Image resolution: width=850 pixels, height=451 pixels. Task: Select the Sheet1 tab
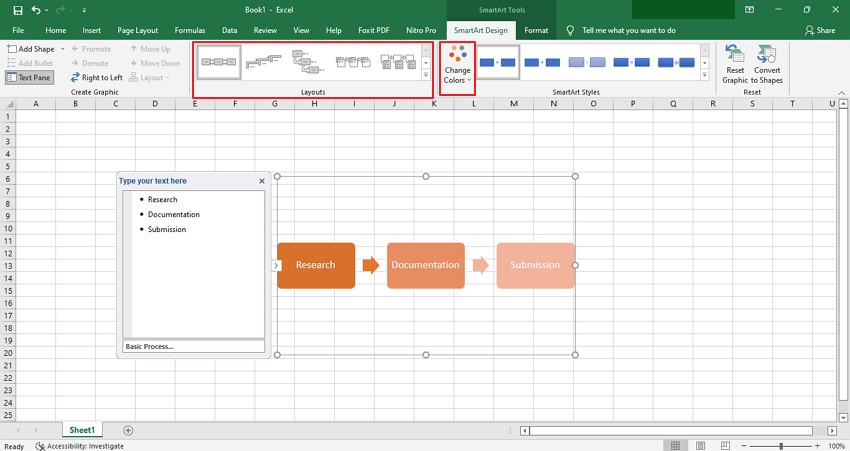(x=82, y=430)
